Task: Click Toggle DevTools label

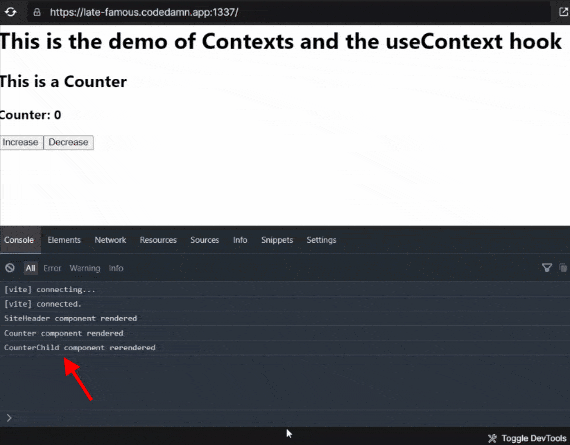Action: (534, 438)
